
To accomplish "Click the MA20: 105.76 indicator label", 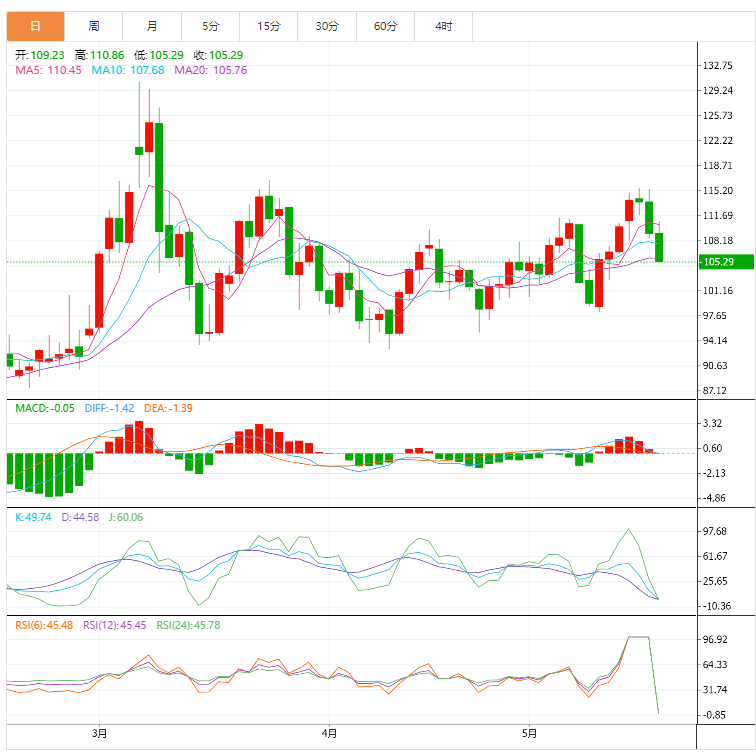I will (x=211, y=70).
